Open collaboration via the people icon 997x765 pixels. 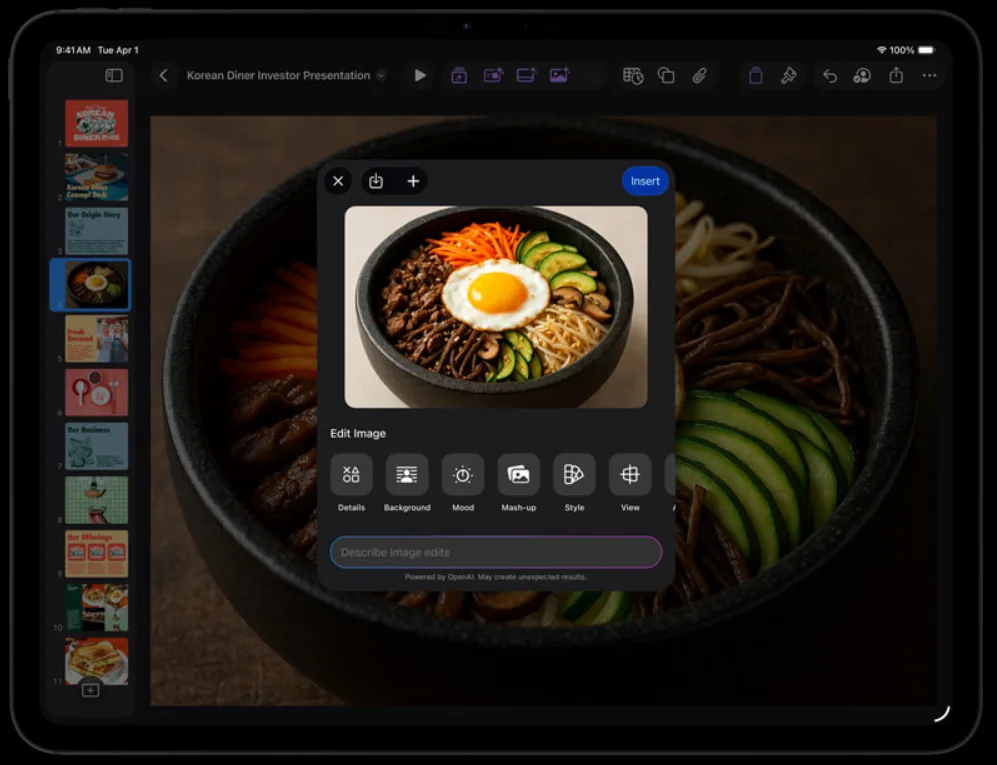tap(861, 75)
